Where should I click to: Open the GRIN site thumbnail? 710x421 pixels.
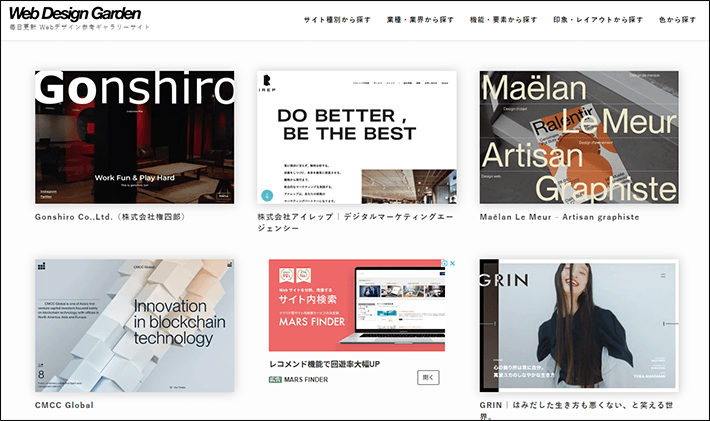tap(579, 325)
